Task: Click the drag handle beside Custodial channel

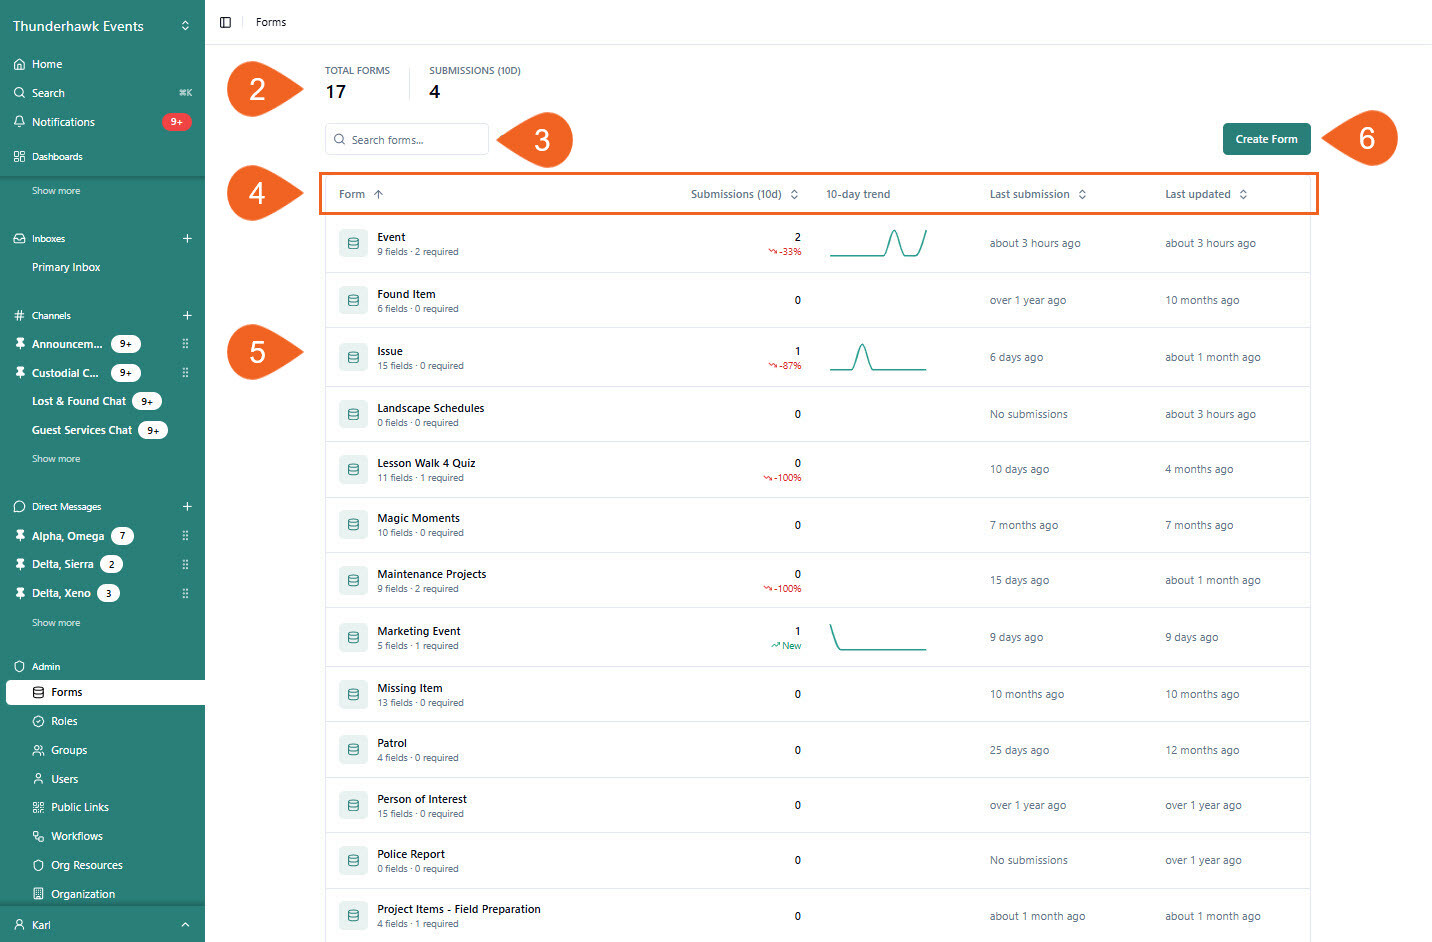Action: point(185,373)
